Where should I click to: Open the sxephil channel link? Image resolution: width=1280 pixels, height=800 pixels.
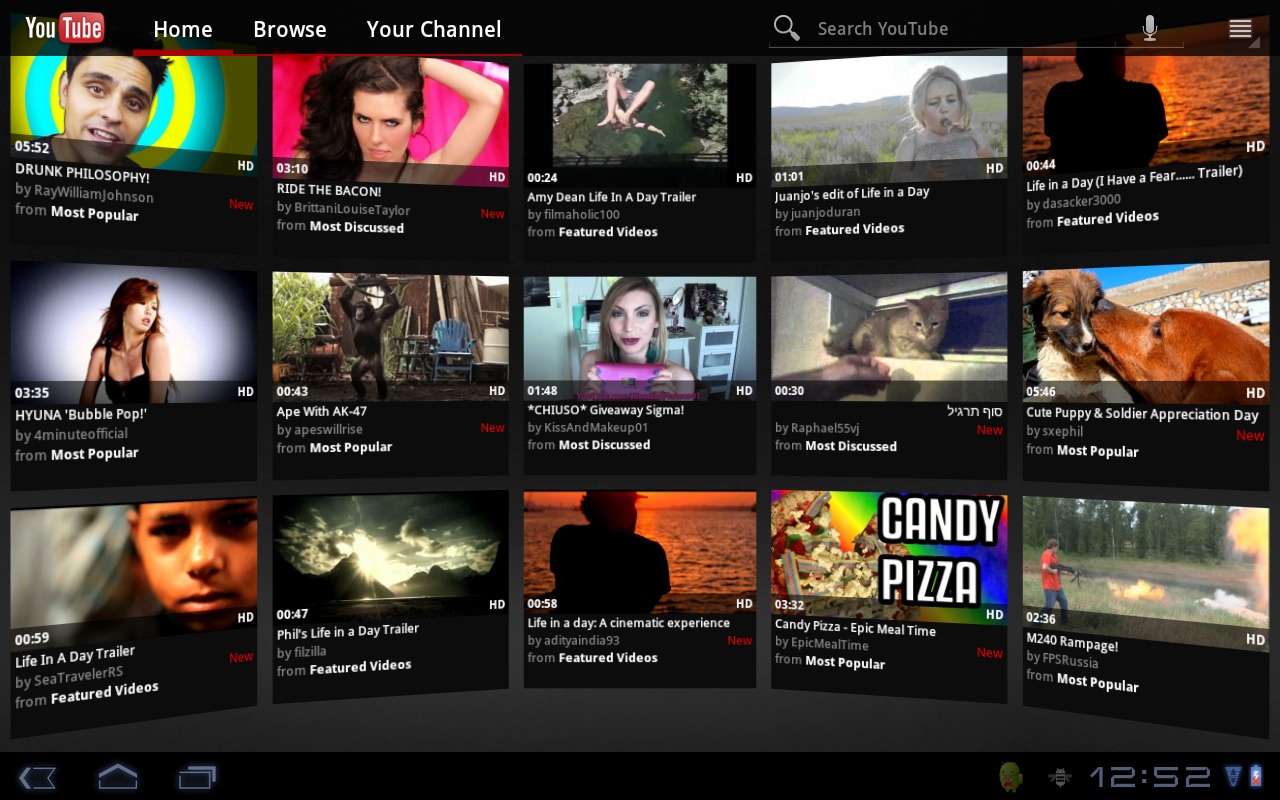tap(1054, 432)
